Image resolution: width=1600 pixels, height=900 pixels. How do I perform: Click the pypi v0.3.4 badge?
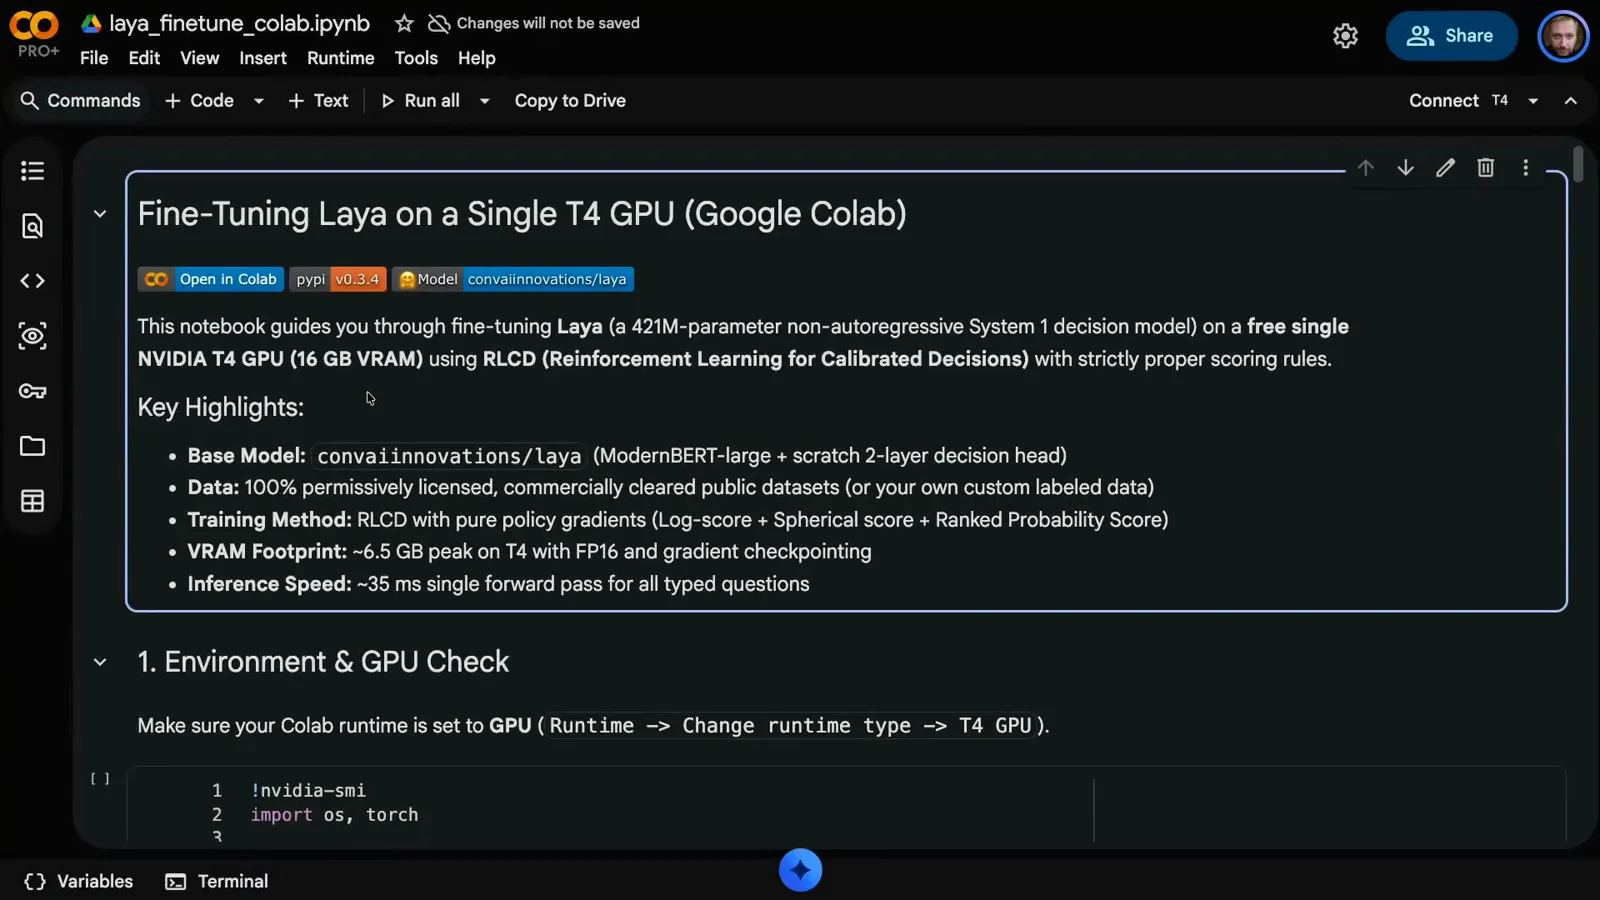tap(338, 279)
